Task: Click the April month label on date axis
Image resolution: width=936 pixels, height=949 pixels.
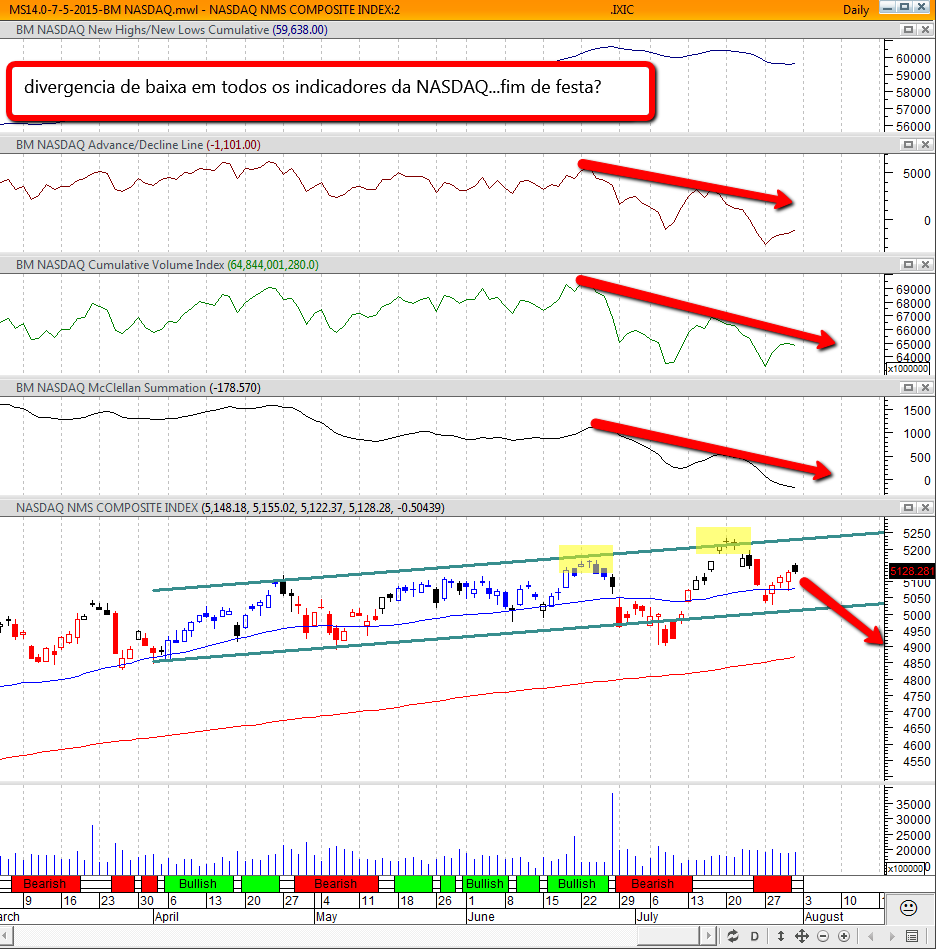Action: tap(166, 916)
